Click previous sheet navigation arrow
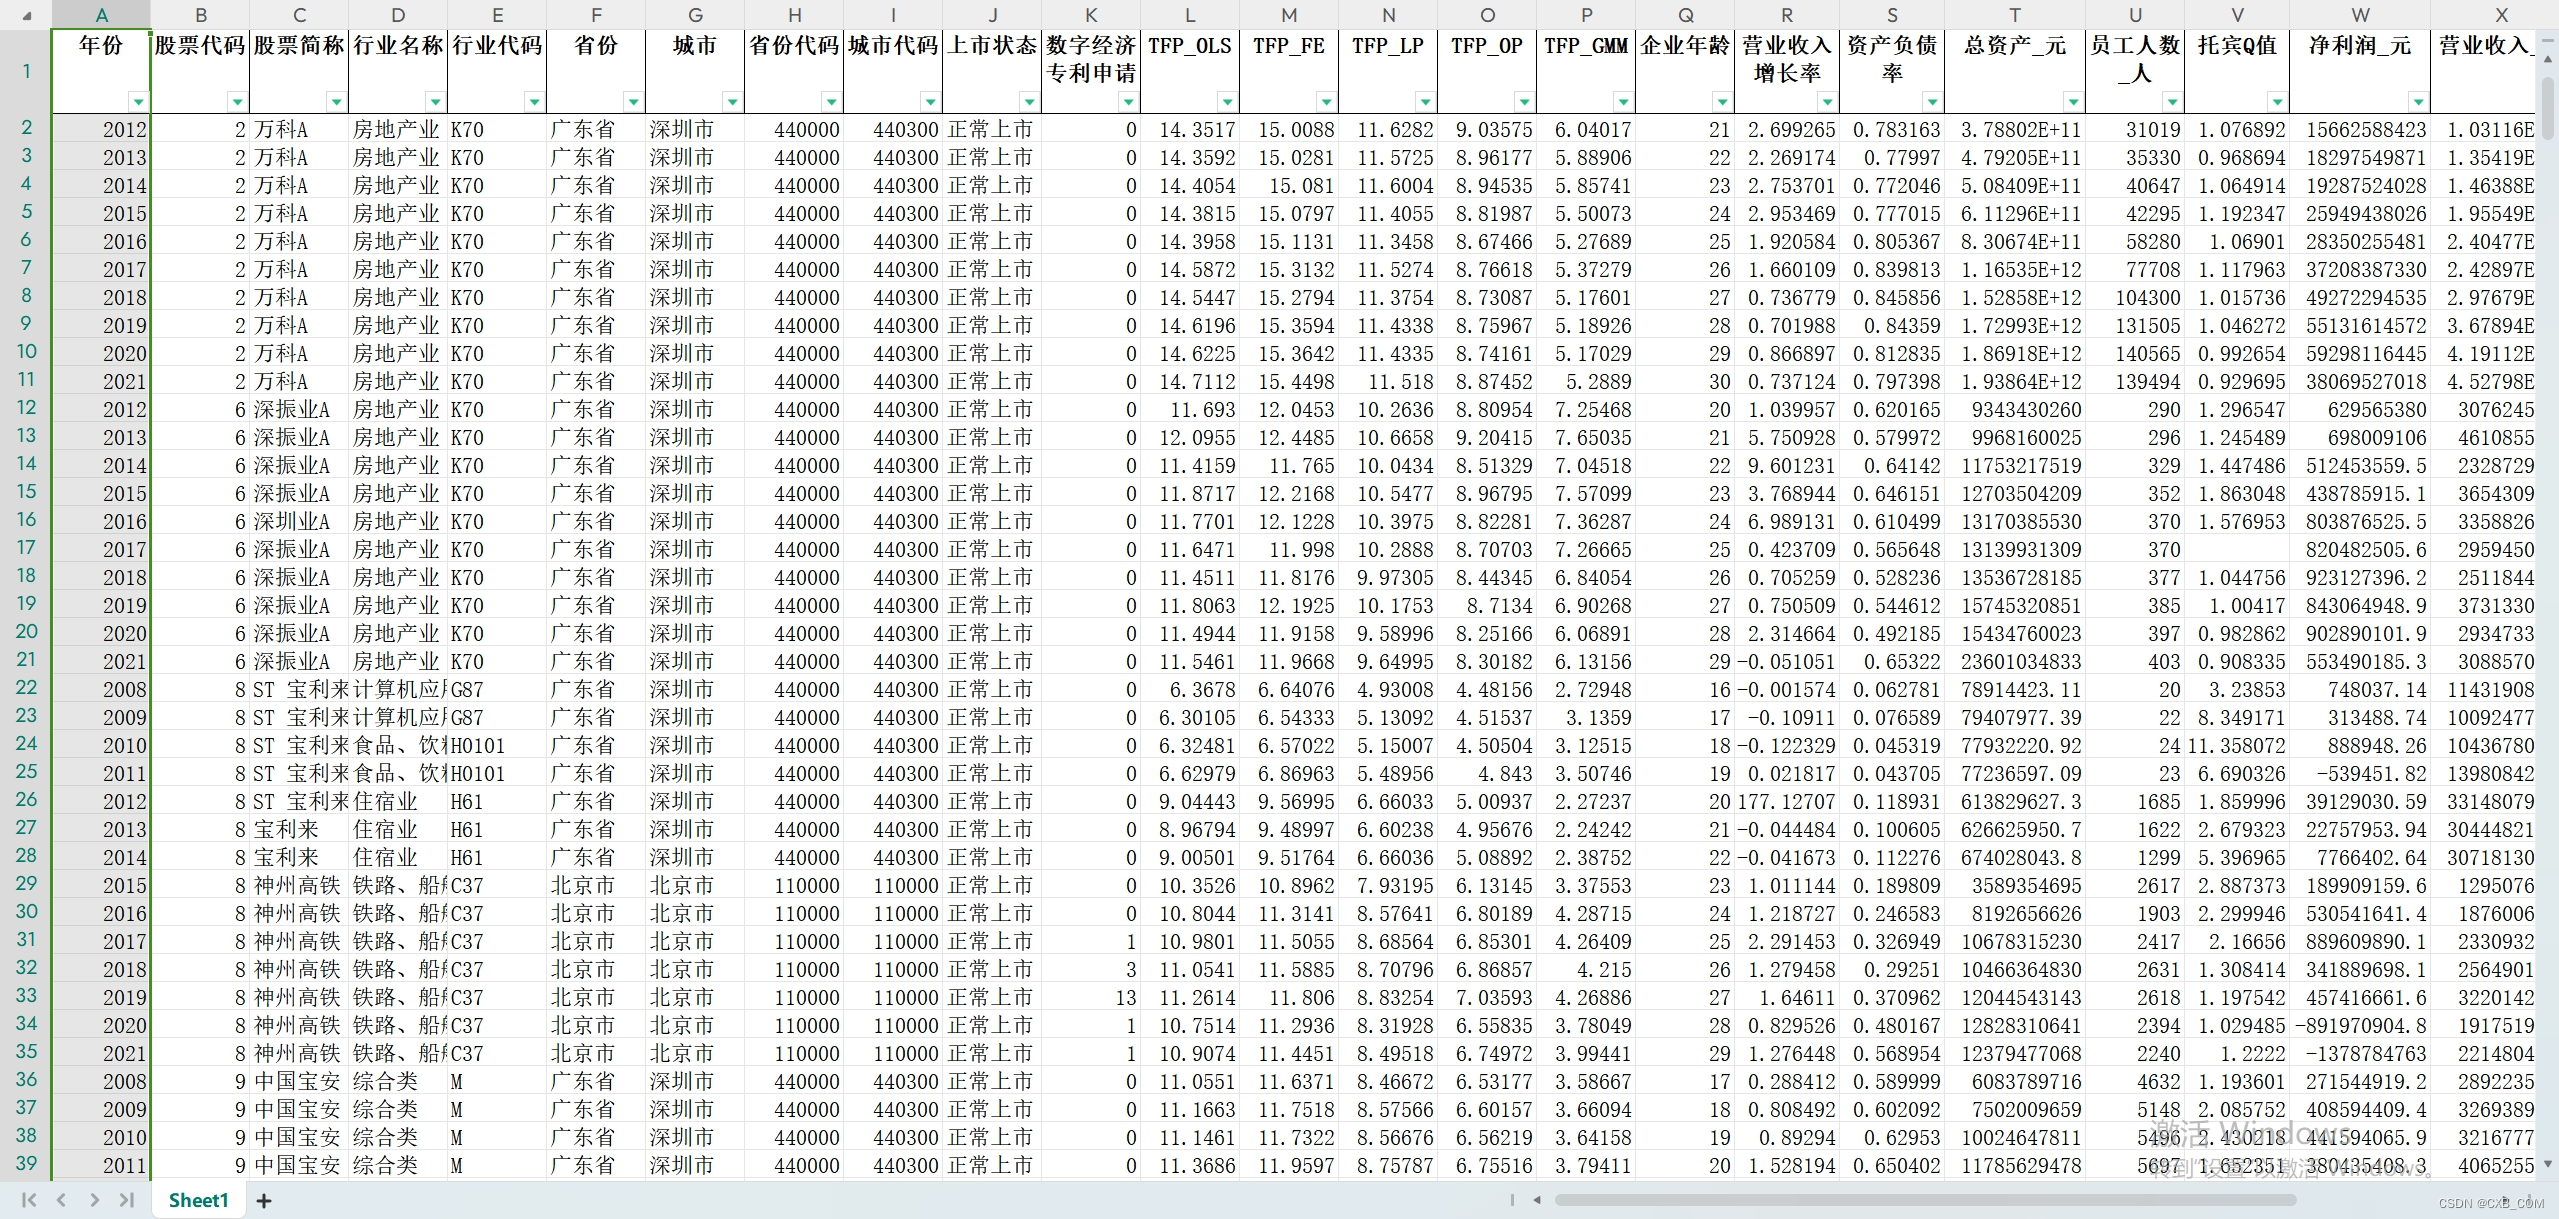This screenshot has width=2559, height=1219. pyautogui.click(x=62, y=1200)
